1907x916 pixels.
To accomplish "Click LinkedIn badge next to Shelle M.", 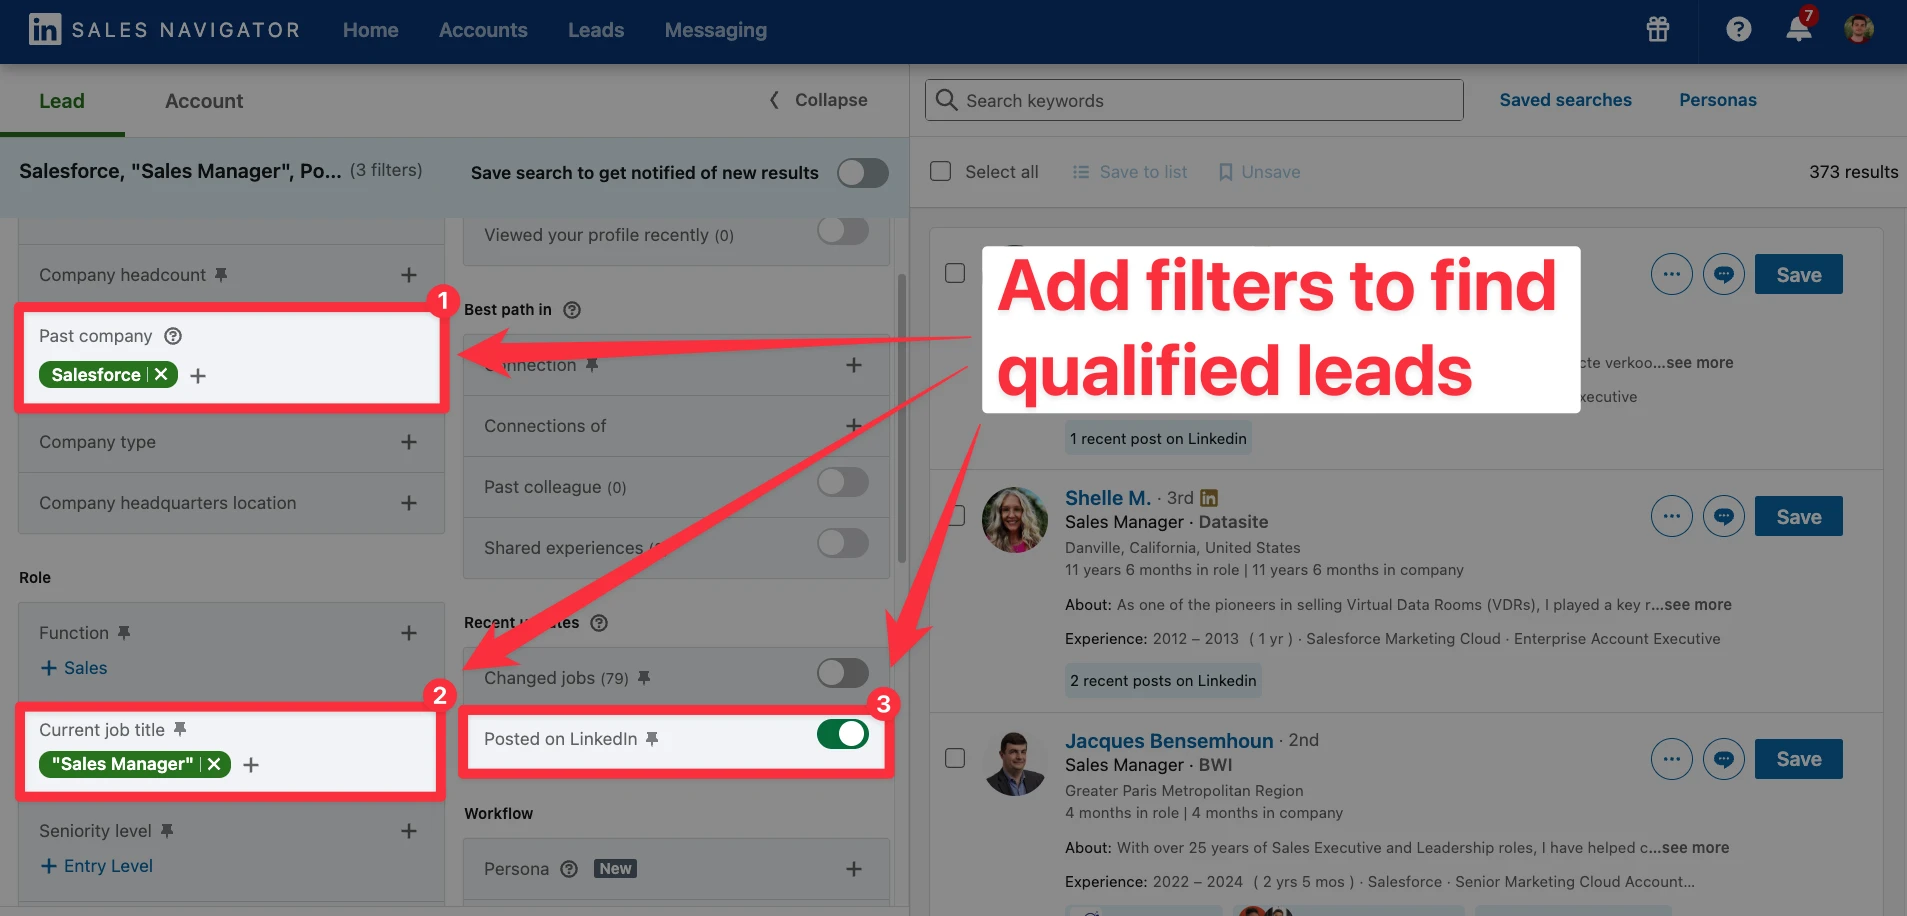I will coord(1209,498).
